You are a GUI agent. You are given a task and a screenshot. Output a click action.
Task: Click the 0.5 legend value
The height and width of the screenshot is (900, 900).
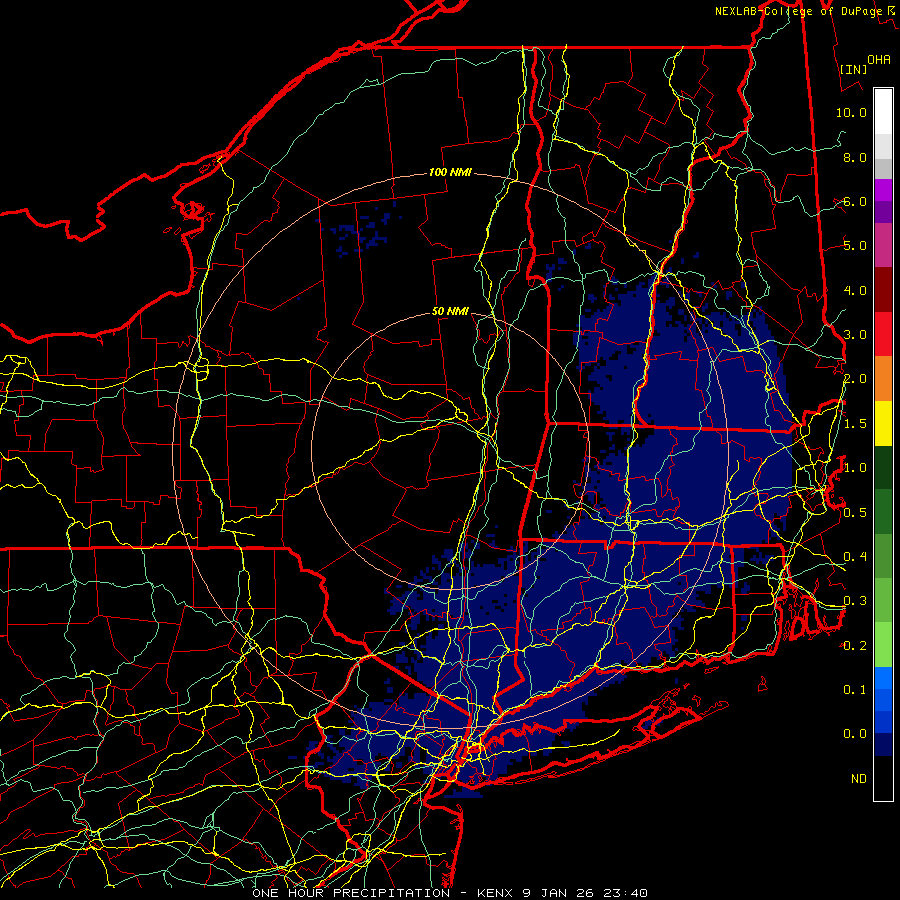(855, 512)
